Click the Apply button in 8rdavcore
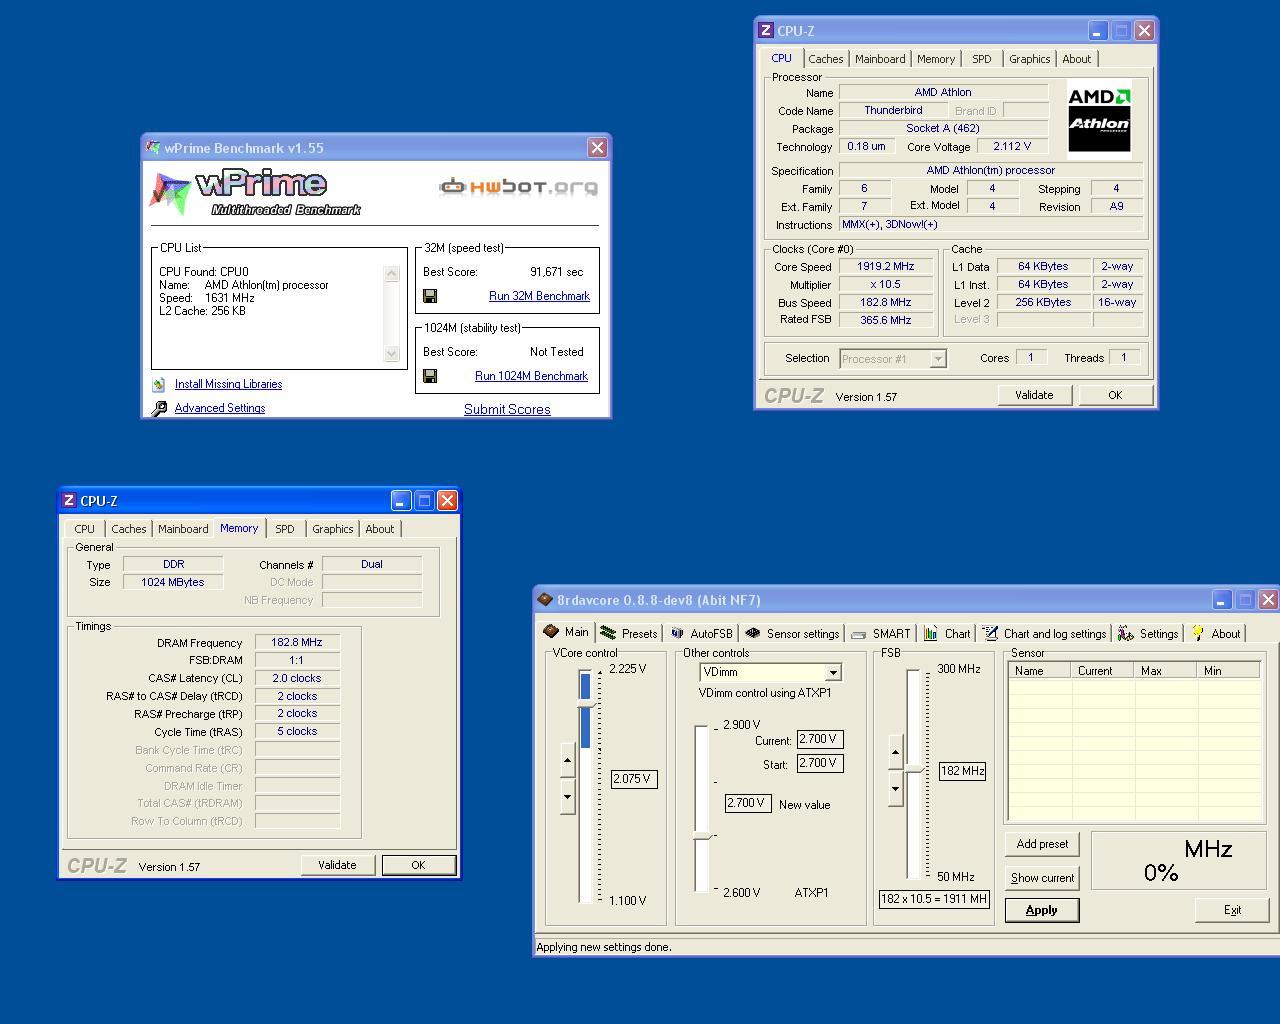This screenshot has width=1280, height=1024. (x=1042, y=910)
